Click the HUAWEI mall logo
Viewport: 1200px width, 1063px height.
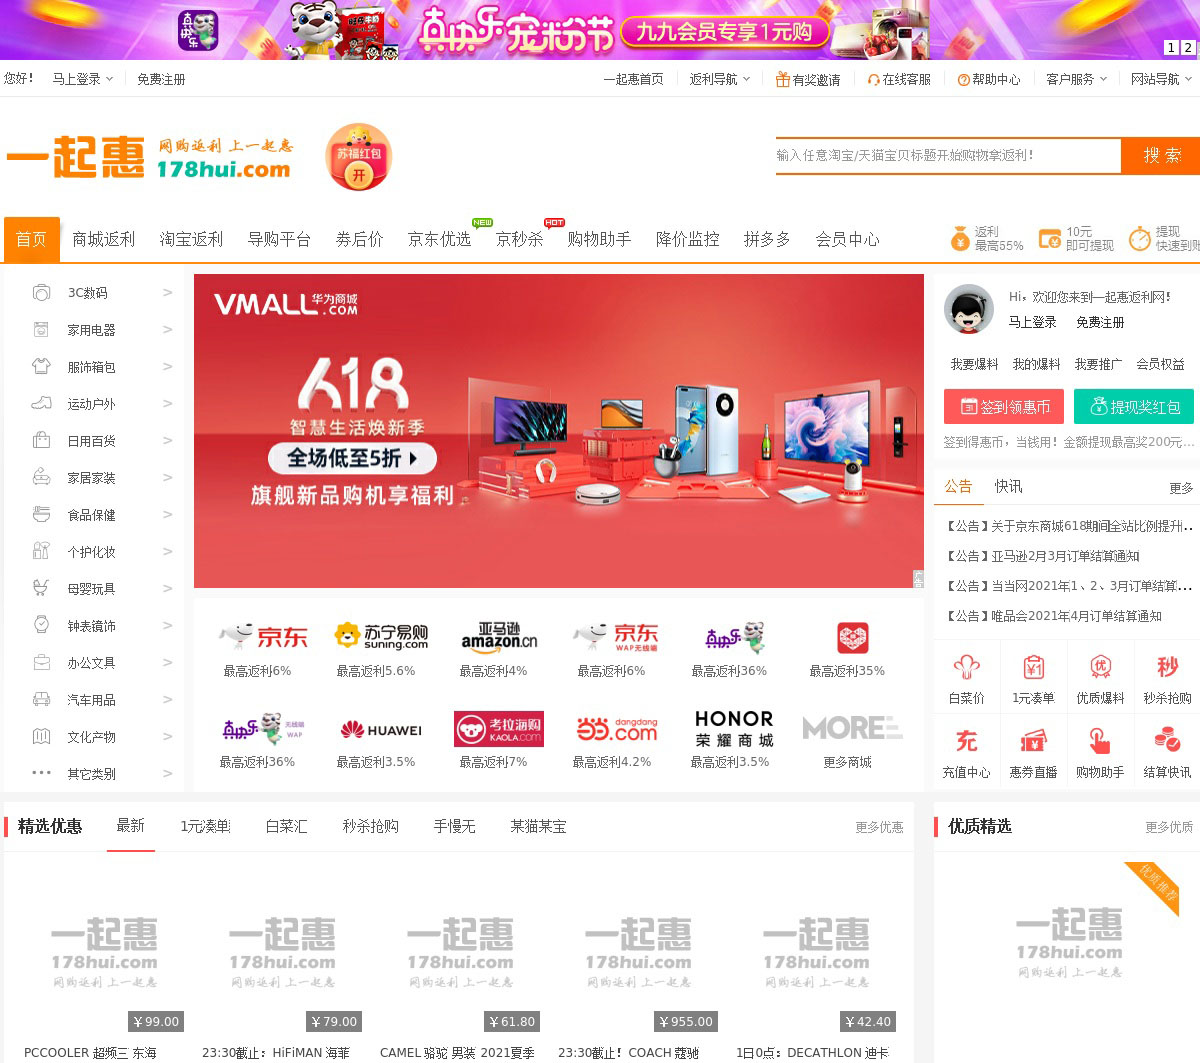pyautogui.click(x=381, y=730)
